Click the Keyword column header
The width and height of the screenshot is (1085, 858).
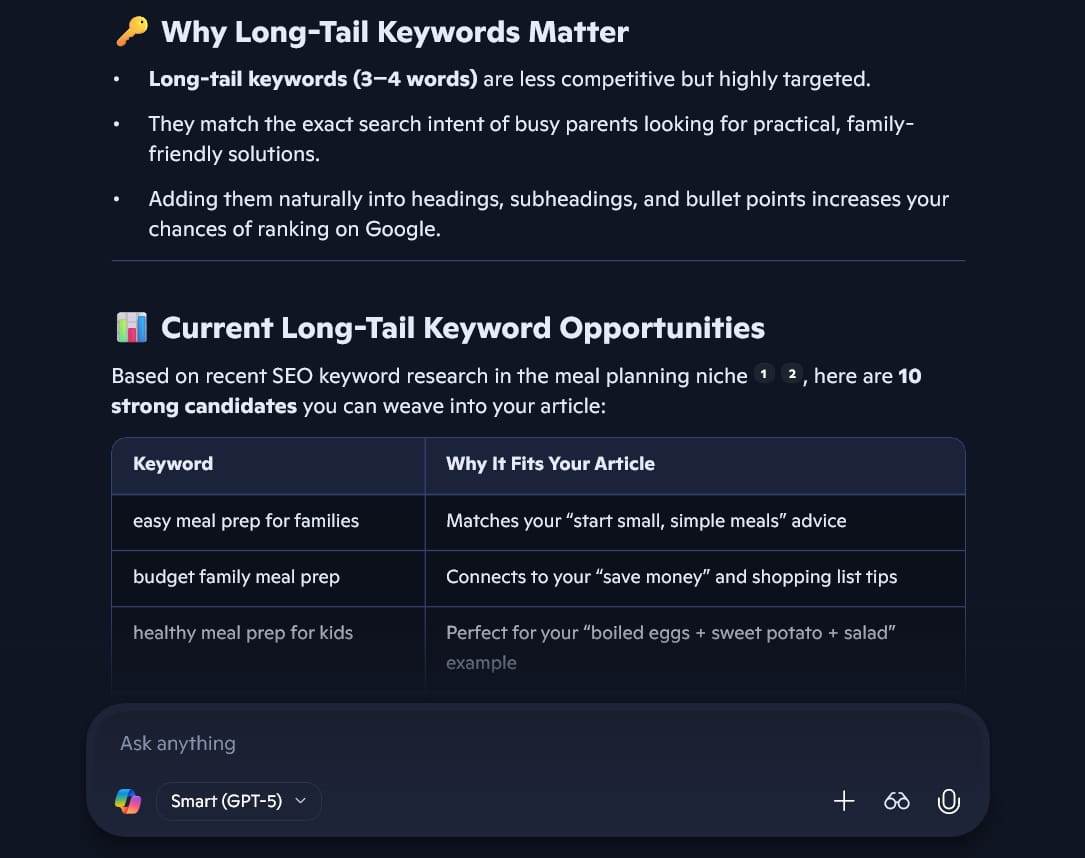[x=172, y=463]
